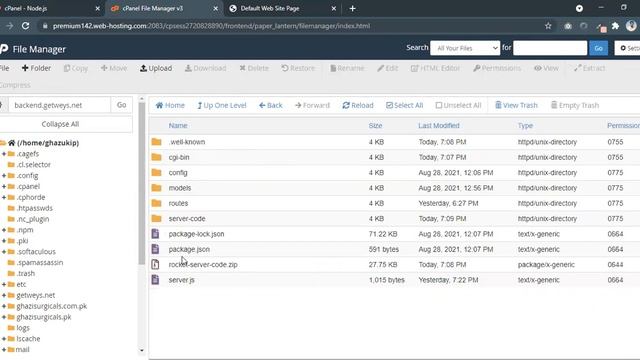Viewport: 640px width, 360px height.
Task: Bookmark page with star icon
Action: click(x=548, y=26)
